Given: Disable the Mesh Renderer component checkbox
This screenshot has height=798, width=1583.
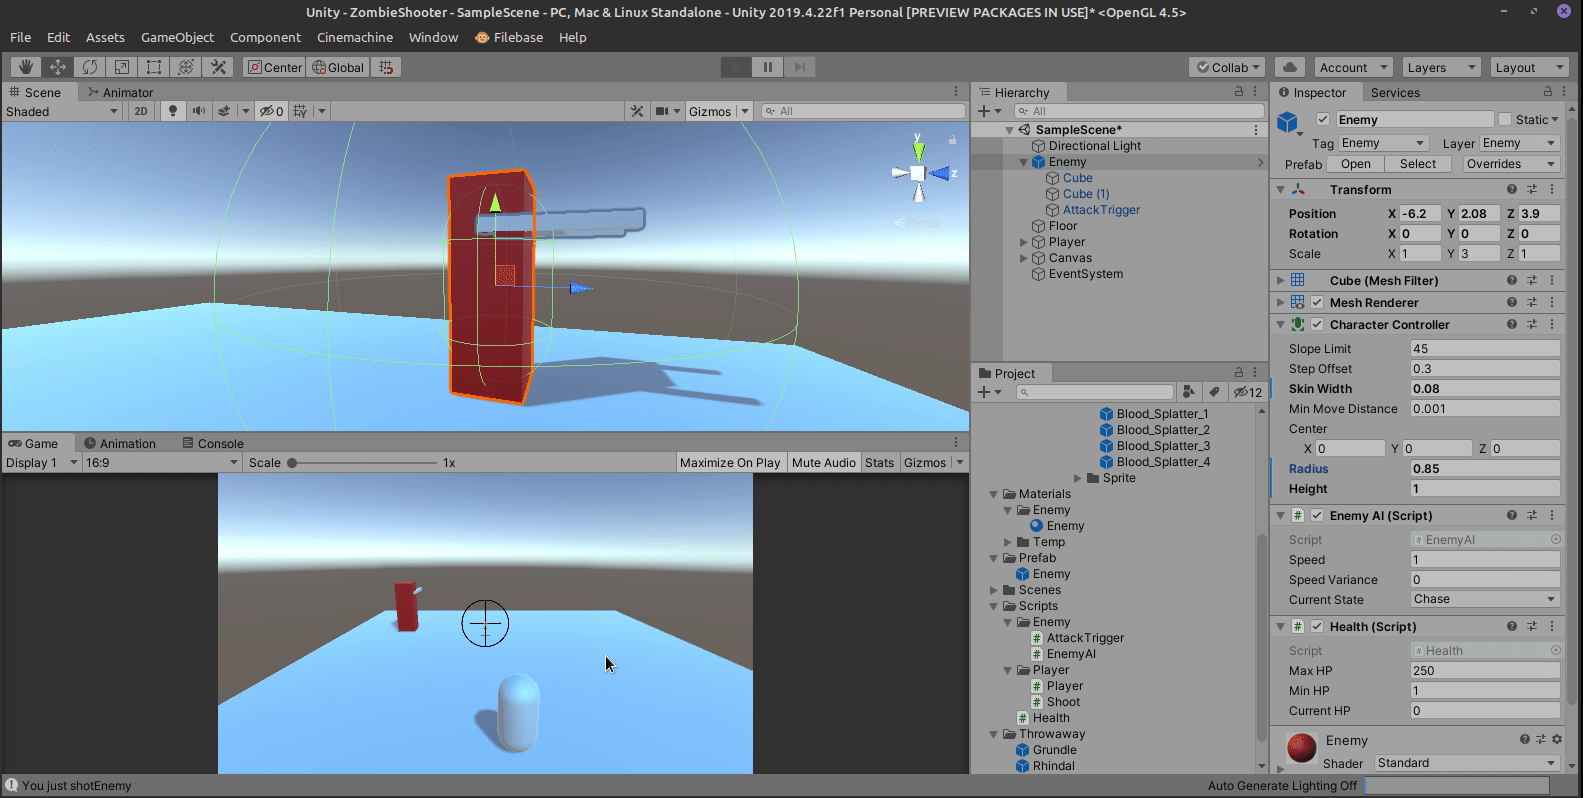Looking at the screenshot, I should [1317, 302].
